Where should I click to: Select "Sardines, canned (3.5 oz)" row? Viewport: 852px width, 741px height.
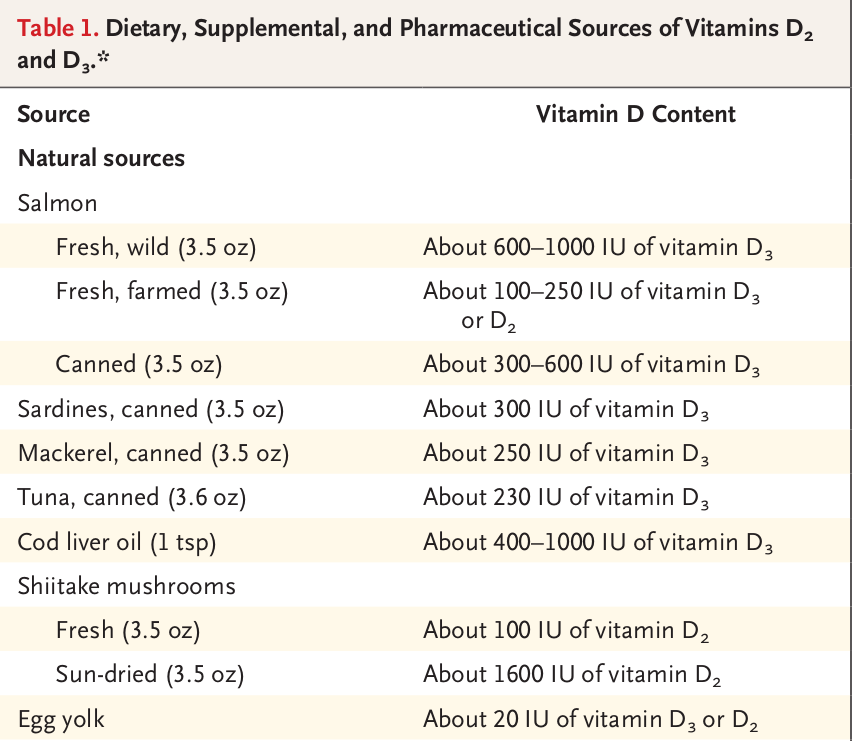point(151,408)
